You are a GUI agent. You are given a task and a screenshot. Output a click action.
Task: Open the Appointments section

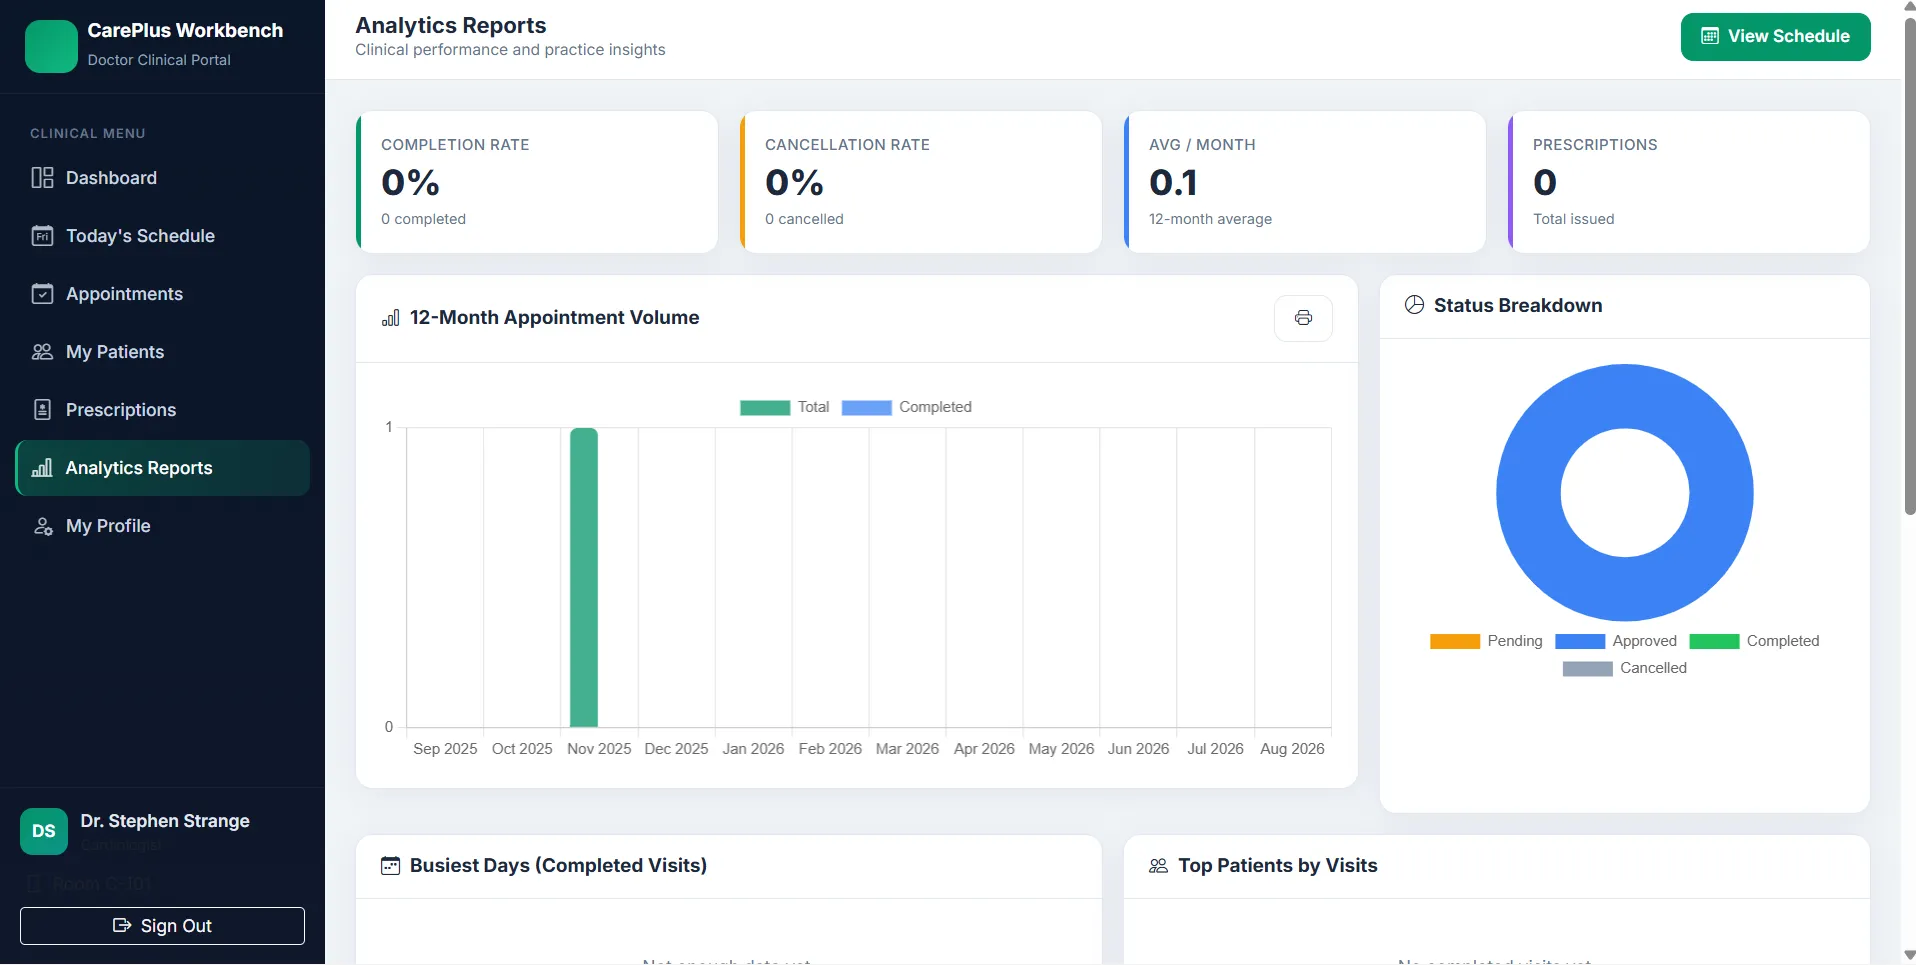(x=162, y=294)
